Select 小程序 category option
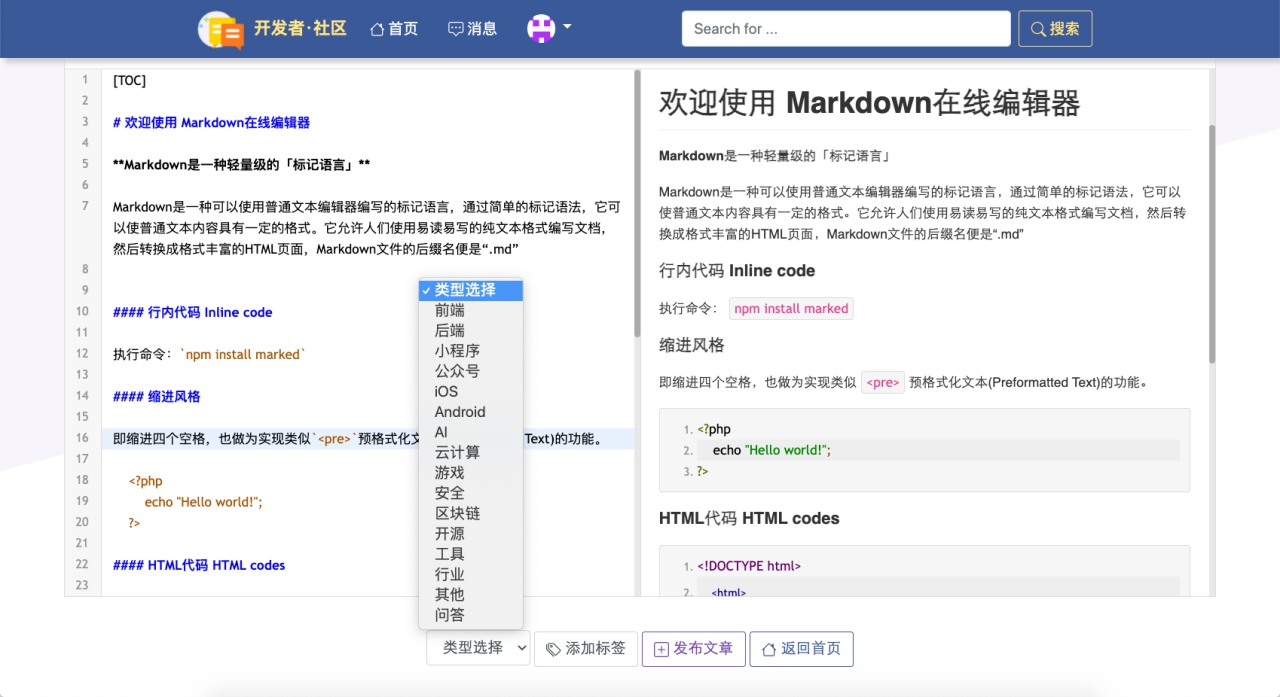 (471, 351)
